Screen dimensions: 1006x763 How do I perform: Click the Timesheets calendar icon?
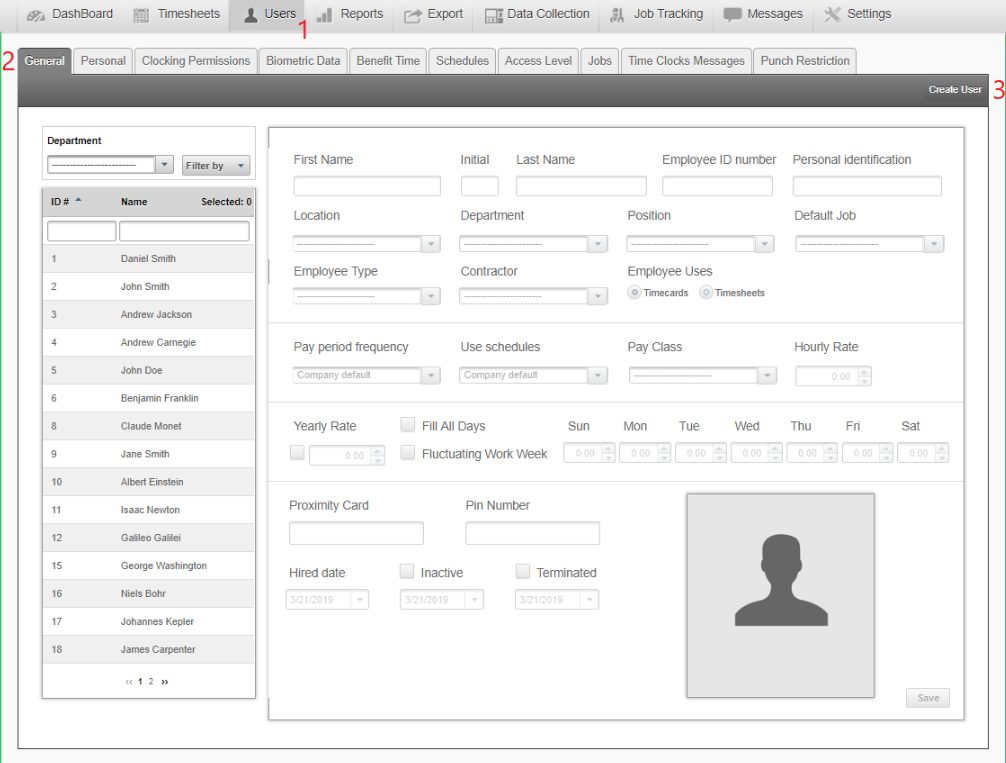tap(141, 15)
